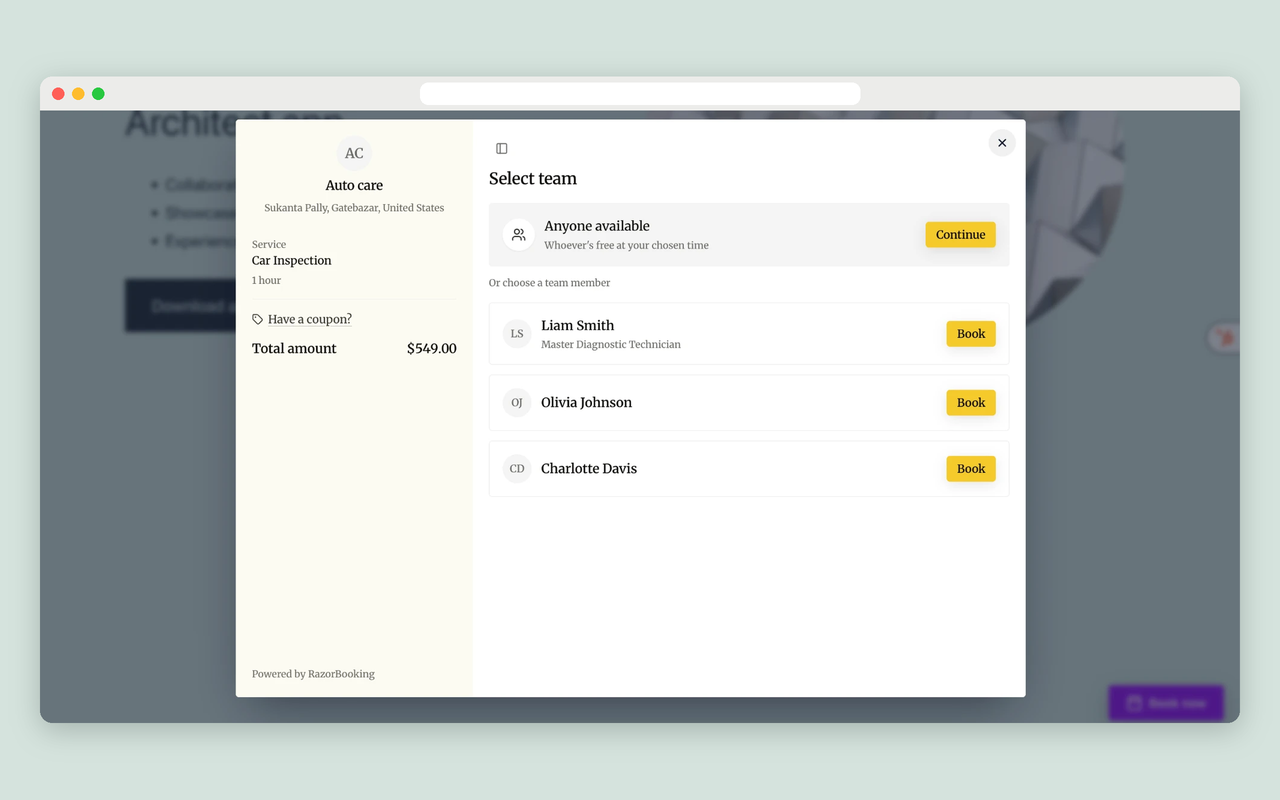Select the Olivia Johnson name text
Viewport: 1280px width, 800px height.
(586, 403)
